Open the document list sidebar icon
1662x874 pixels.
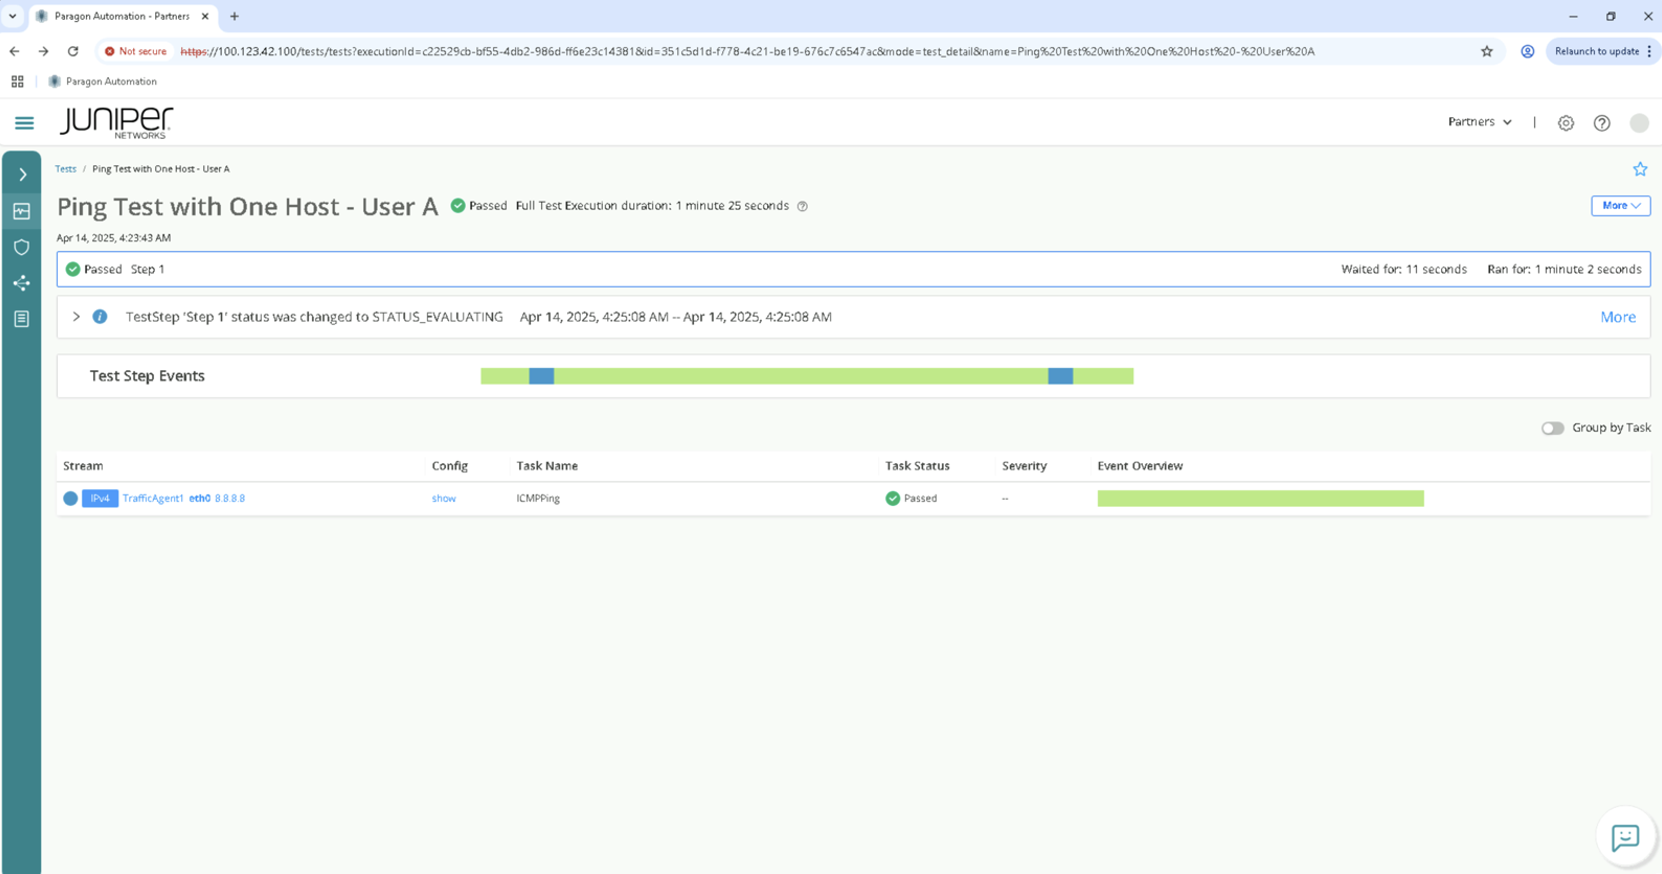[22, 319]
